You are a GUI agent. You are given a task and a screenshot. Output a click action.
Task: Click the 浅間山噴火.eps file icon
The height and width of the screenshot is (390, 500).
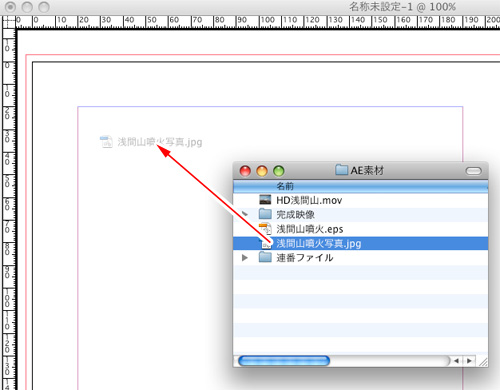click(265, 229)
